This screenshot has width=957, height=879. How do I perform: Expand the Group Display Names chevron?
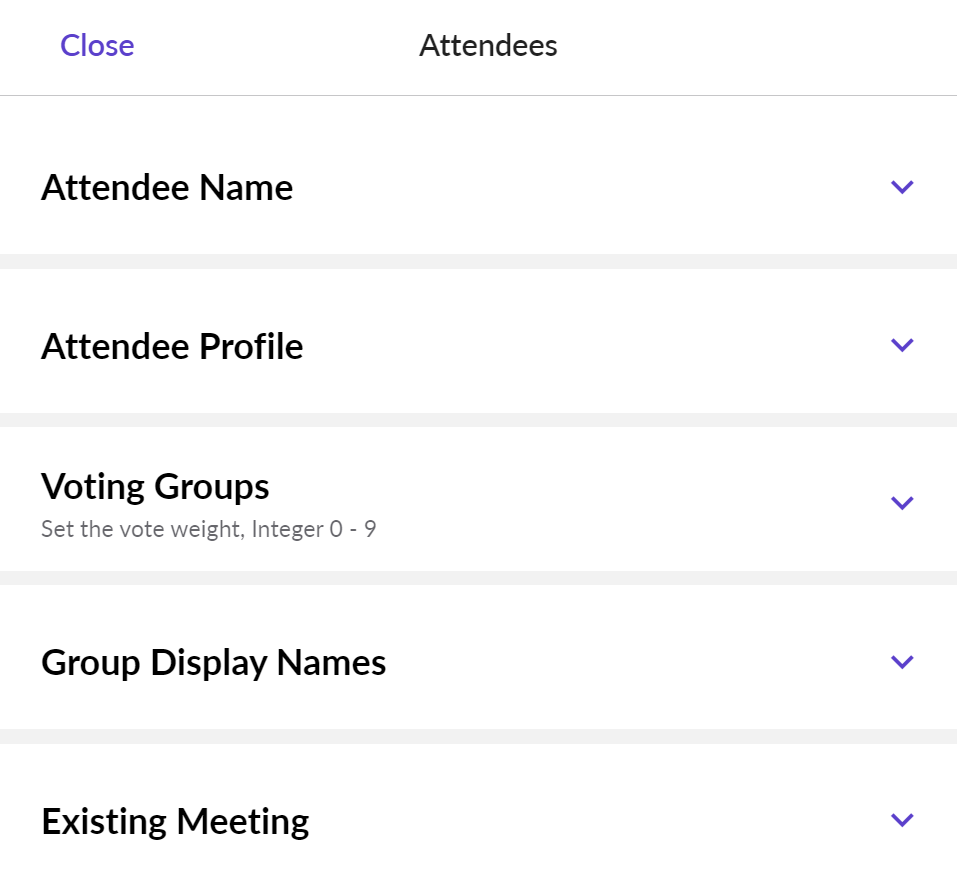[x=902, y=661]
